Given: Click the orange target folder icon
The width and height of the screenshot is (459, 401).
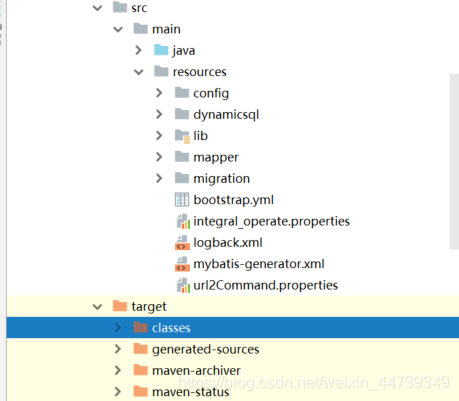Looking at the screenshot, I should [120, 306].
